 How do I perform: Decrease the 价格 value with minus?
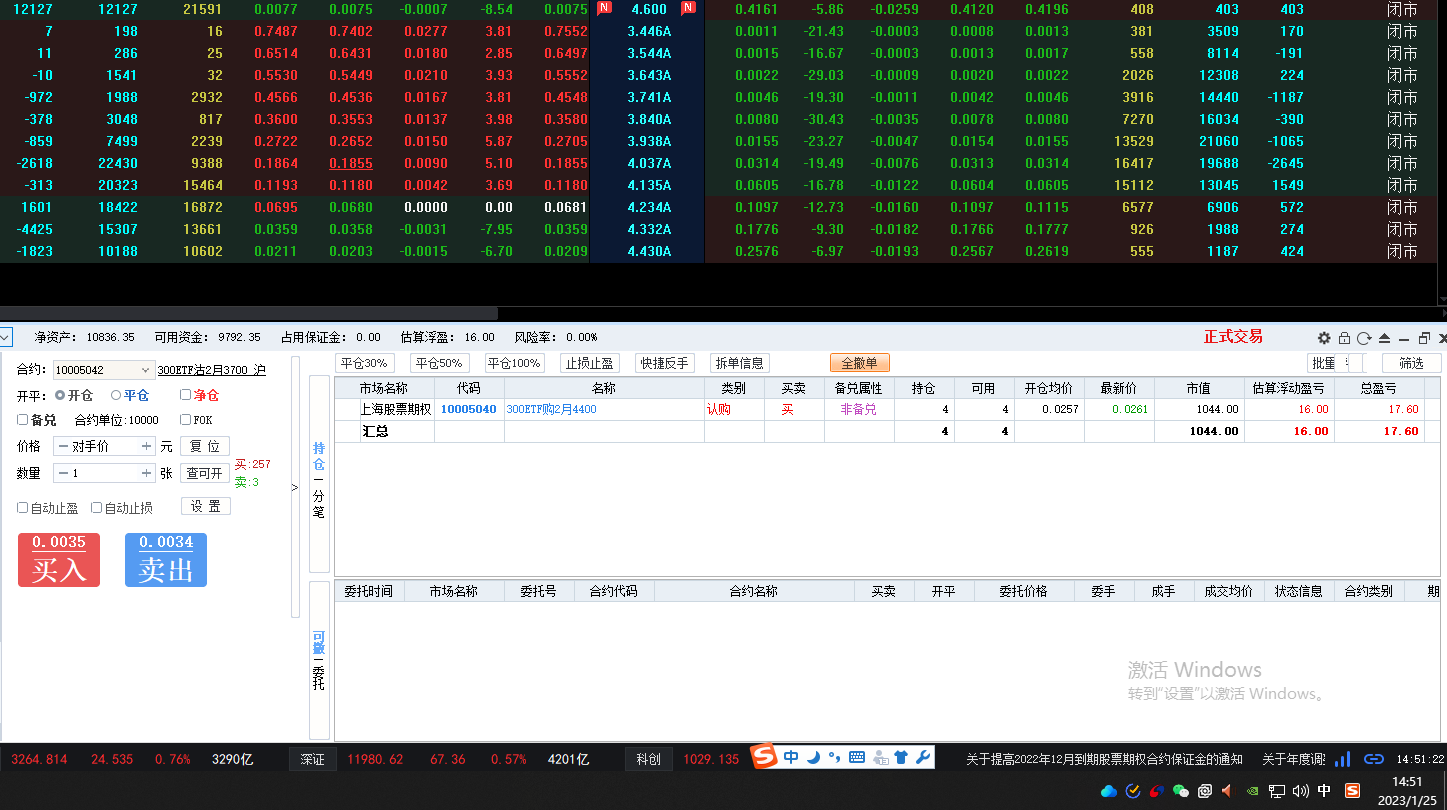[x=63, y=446]
